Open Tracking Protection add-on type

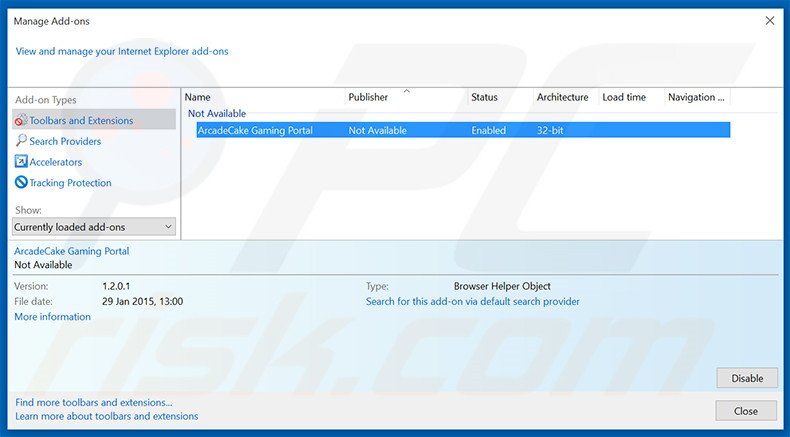(70, 182)
